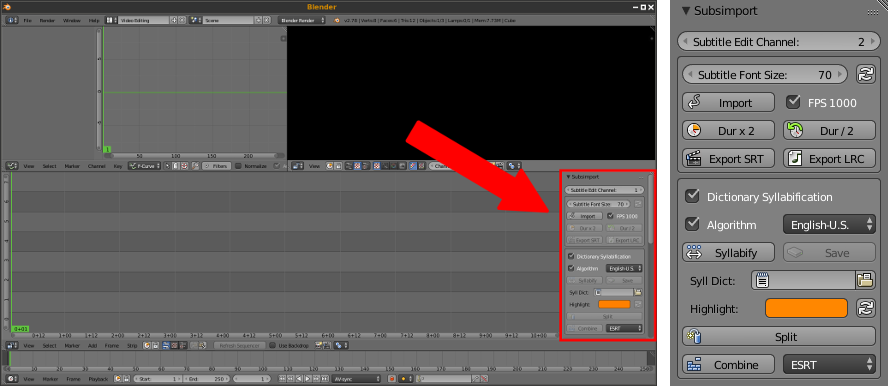Collapse Subsimport triangle in small Blender panel
888x386 pixels.
click(568, 177)
